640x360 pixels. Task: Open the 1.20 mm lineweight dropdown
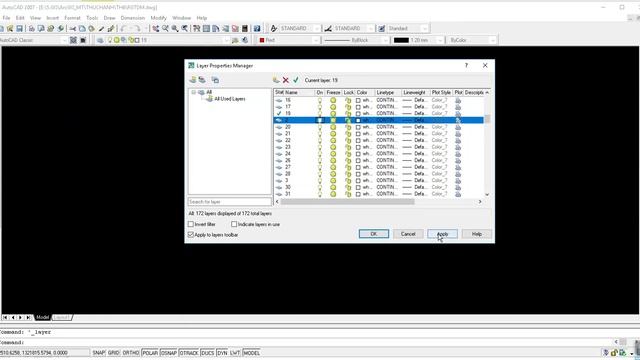tap(440, 40)
